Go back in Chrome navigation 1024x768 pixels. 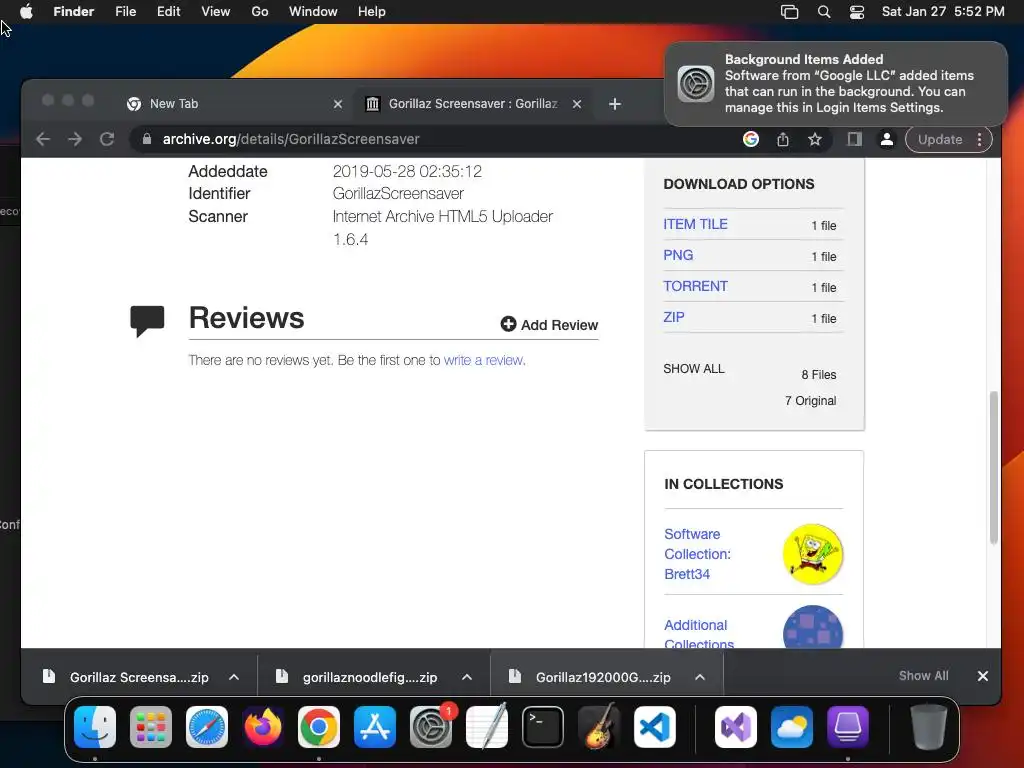(43, 139)
